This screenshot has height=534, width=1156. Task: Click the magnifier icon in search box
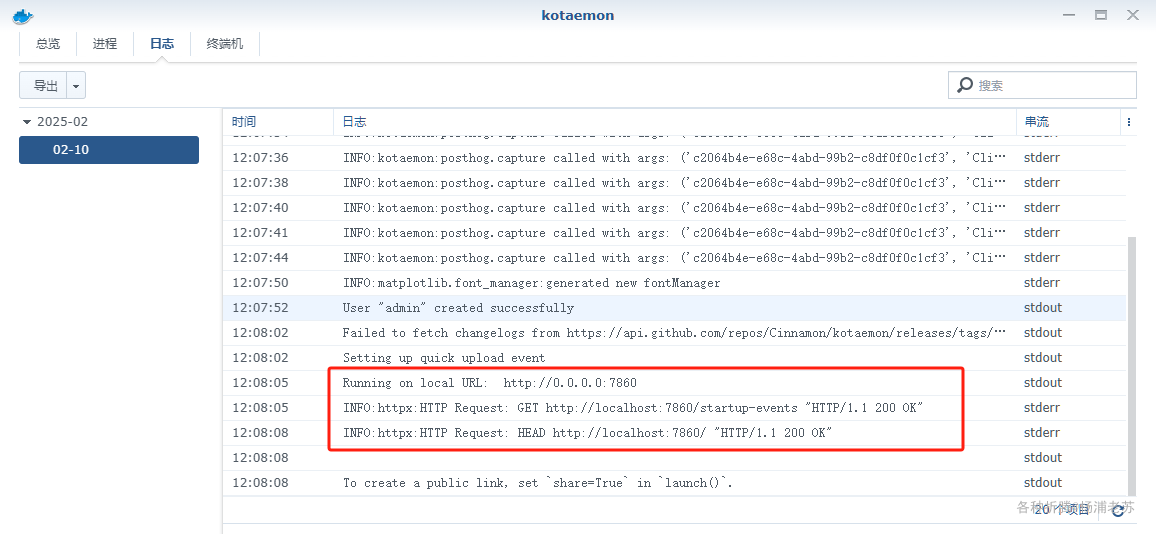(964, 86)
